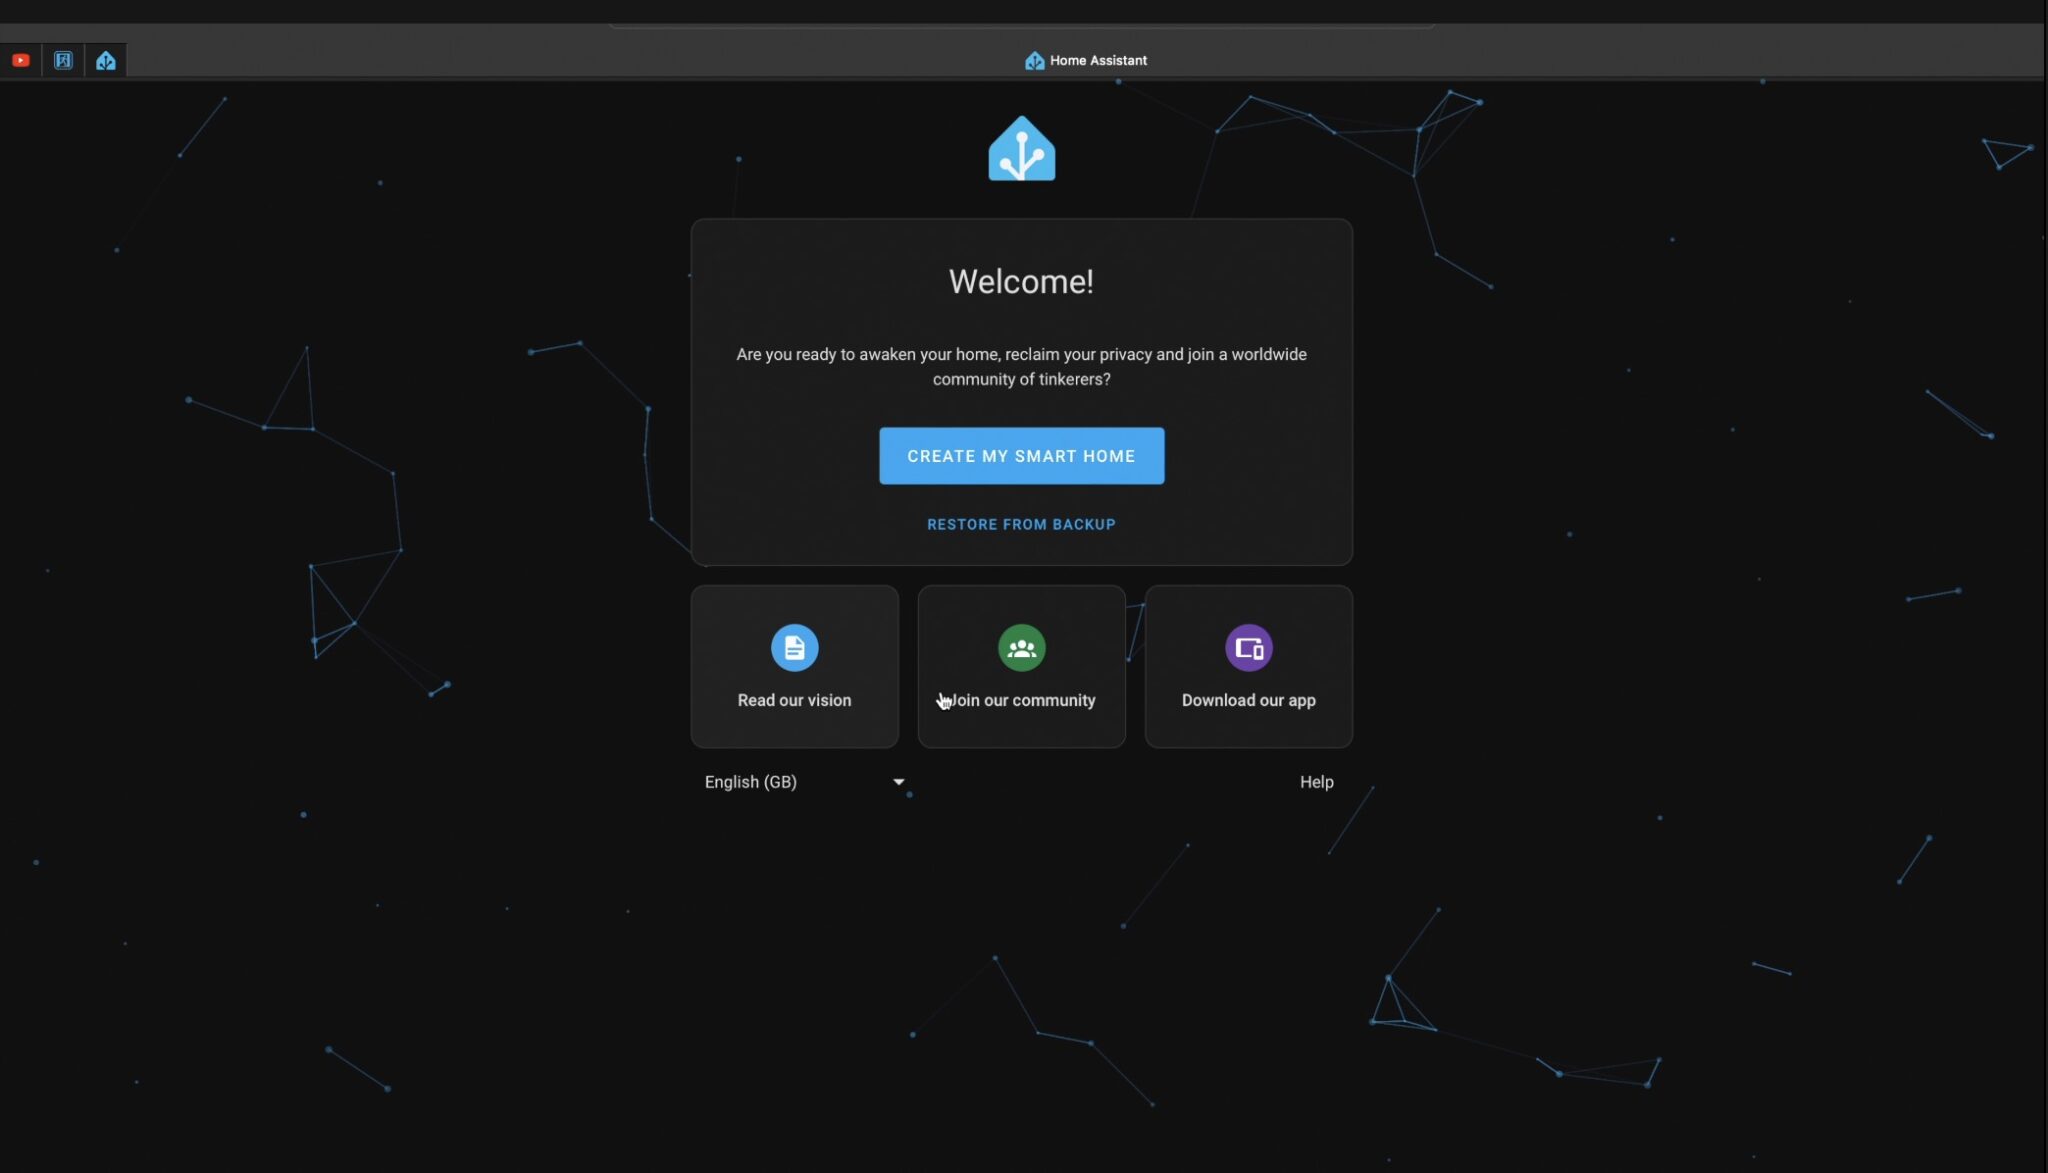This screenshot has width=2048, height=1173.
Task: Click the dropdown arrow beside the language selector
Action: coord(897,781)
